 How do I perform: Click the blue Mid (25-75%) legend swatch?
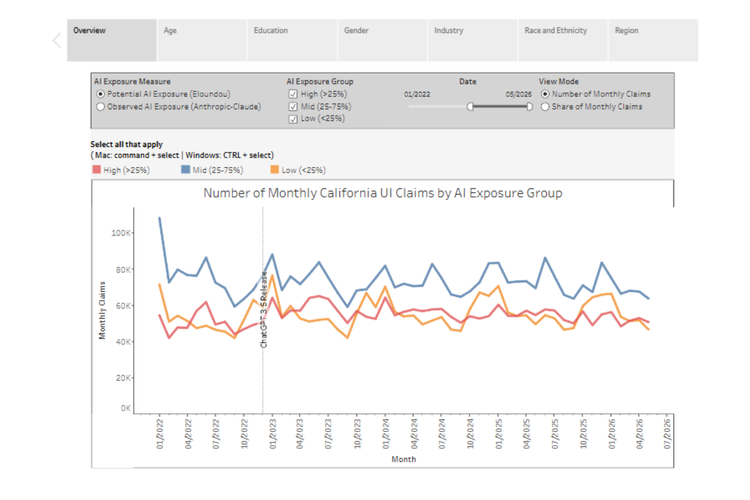186,169
